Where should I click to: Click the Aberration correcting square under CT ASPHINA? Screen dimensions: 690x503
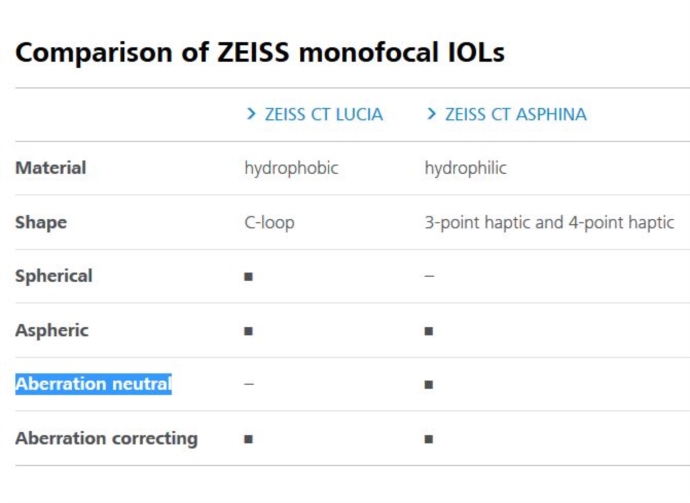click(x=429, y=439)
